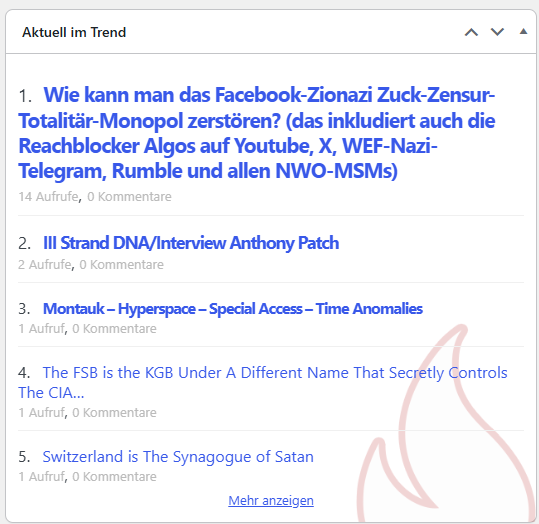Screen dimensions: 539x524
Task: Click 0 Kommentare under the first post
Action: (x=129, y=197)
